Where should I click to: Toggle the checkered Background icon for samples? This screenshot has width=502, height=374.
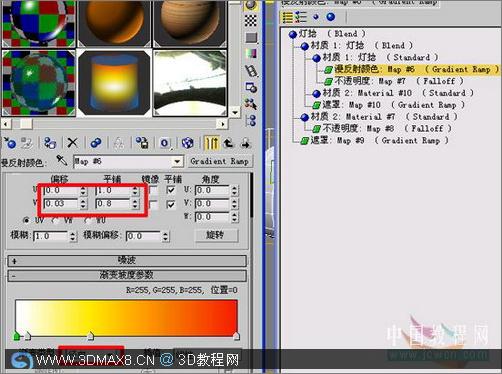(x=251, y=21)
